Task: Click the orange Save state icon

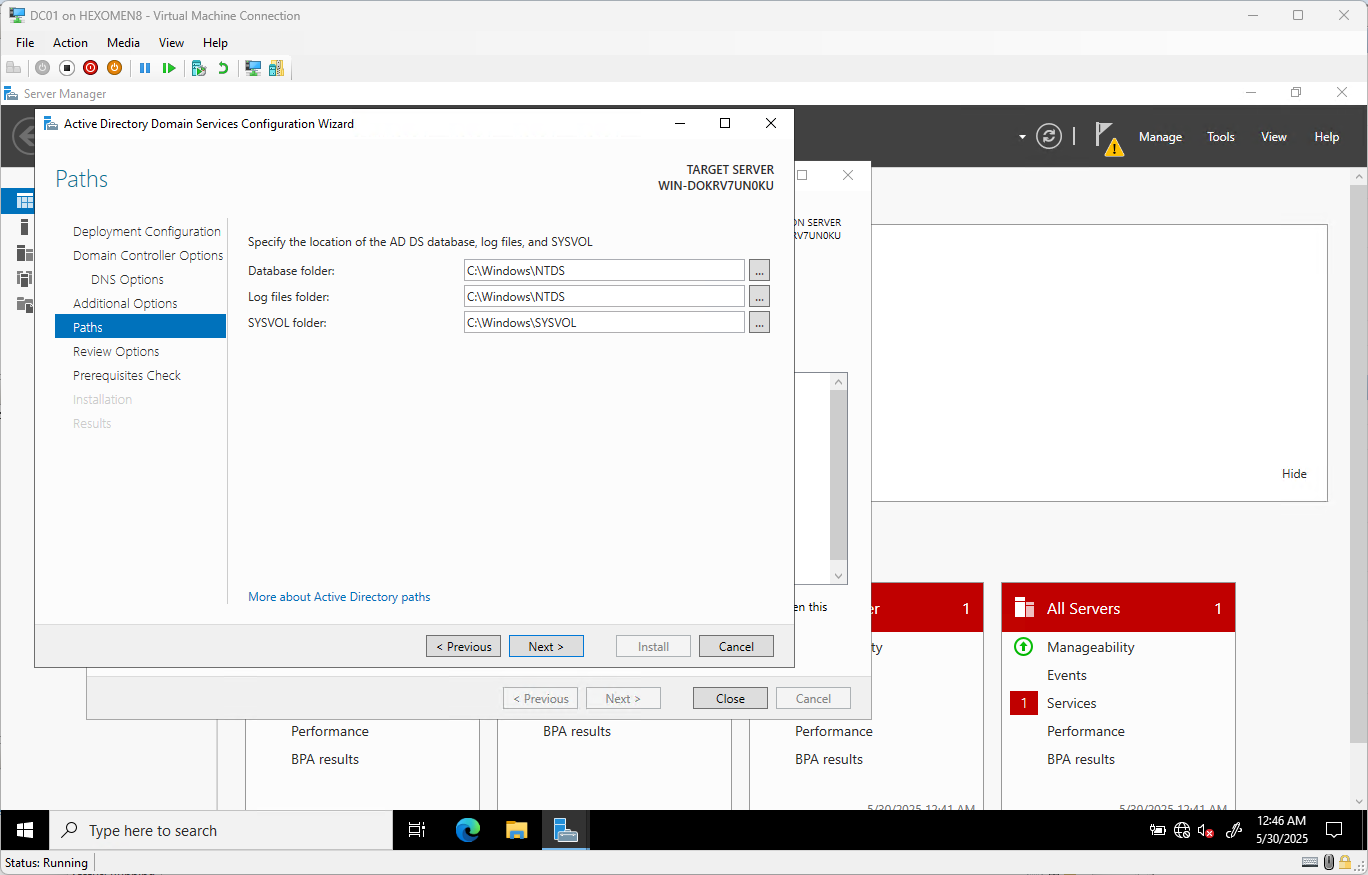Action: tap(114, 68)
